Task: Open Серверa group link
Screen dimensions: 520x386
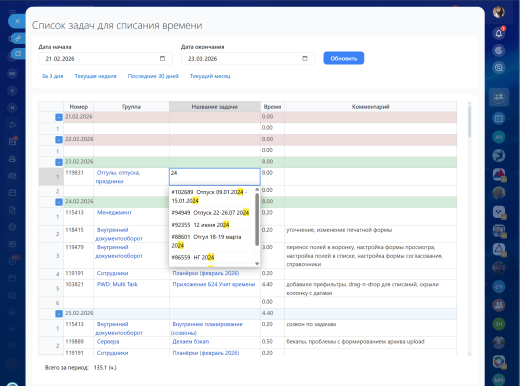Action: click(108, 341)
